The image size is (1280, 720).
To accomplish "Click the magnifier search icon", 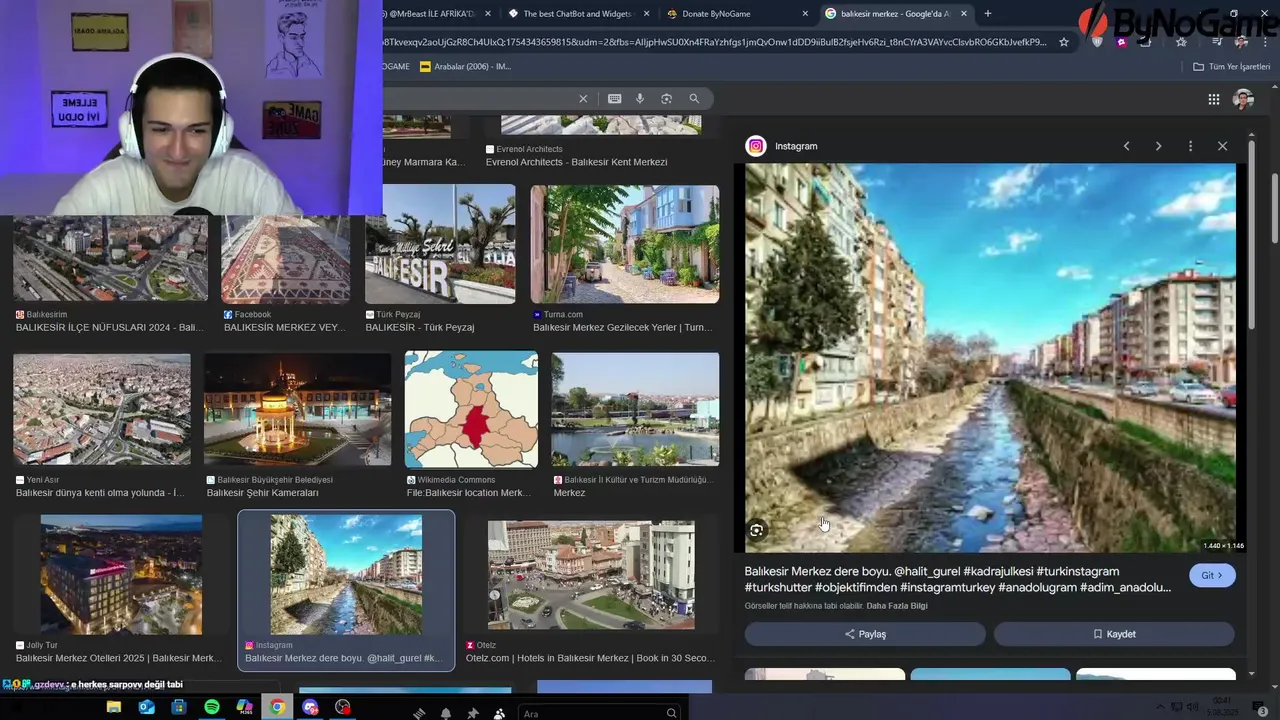I will click(x=694, y=99).
